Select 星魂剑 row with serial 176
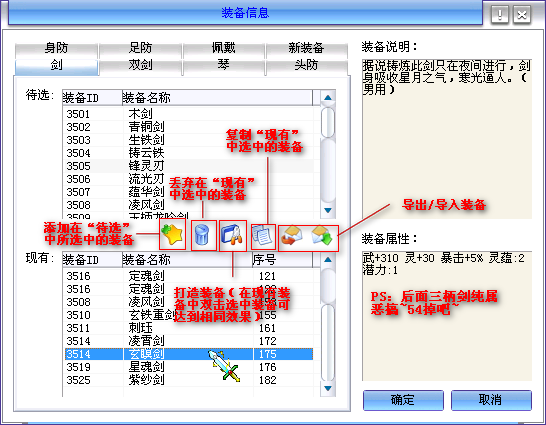This screenshot has height=425, width=546. tap(188, 367)
